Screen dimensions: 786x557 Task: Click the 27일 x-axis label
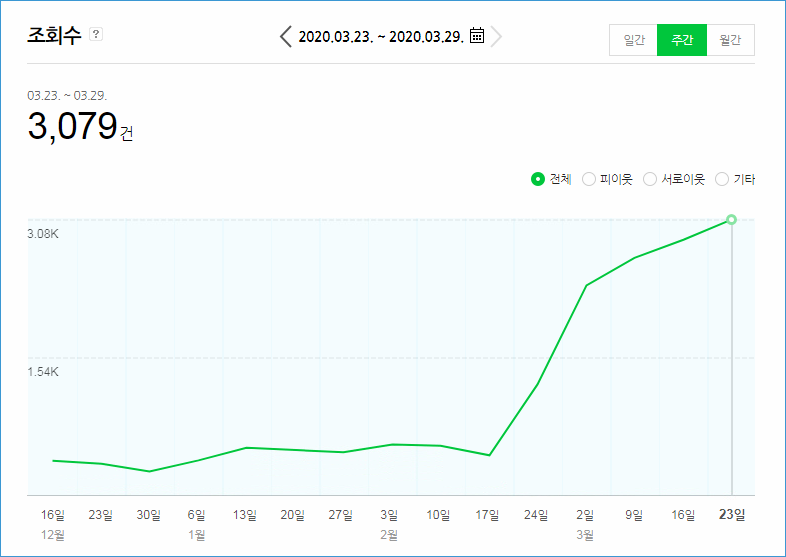[x=341, y=514]
